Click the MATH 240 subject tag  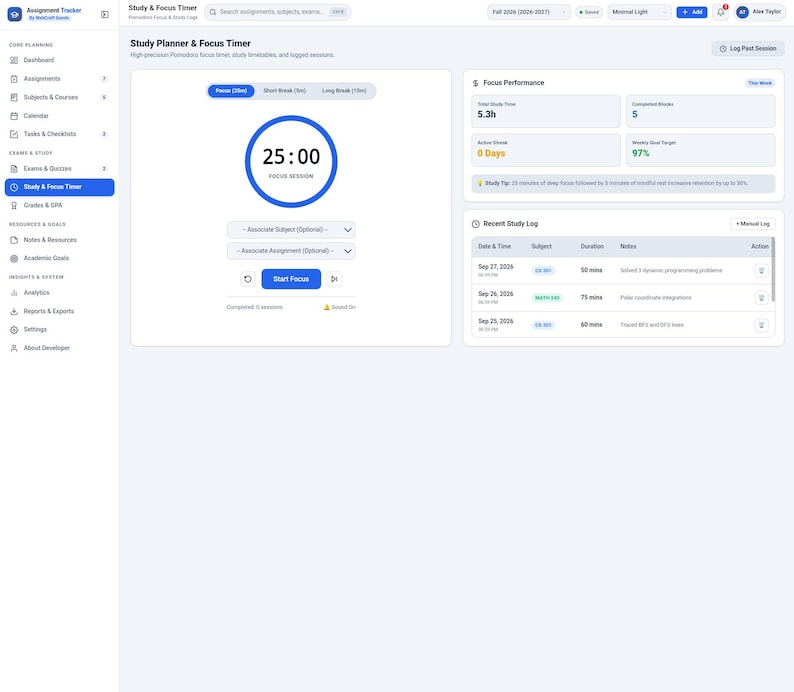(547, 298)
